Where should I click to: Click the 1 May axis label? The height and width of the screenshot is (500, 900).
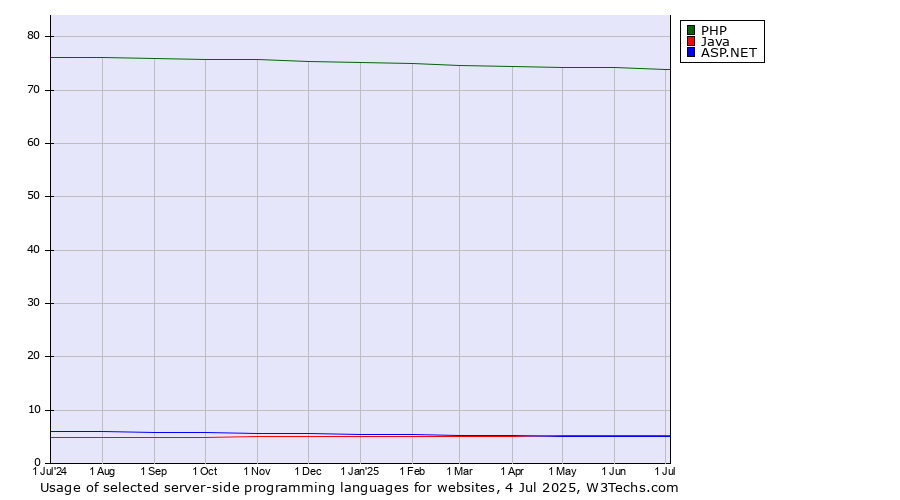tap(562, 471)
